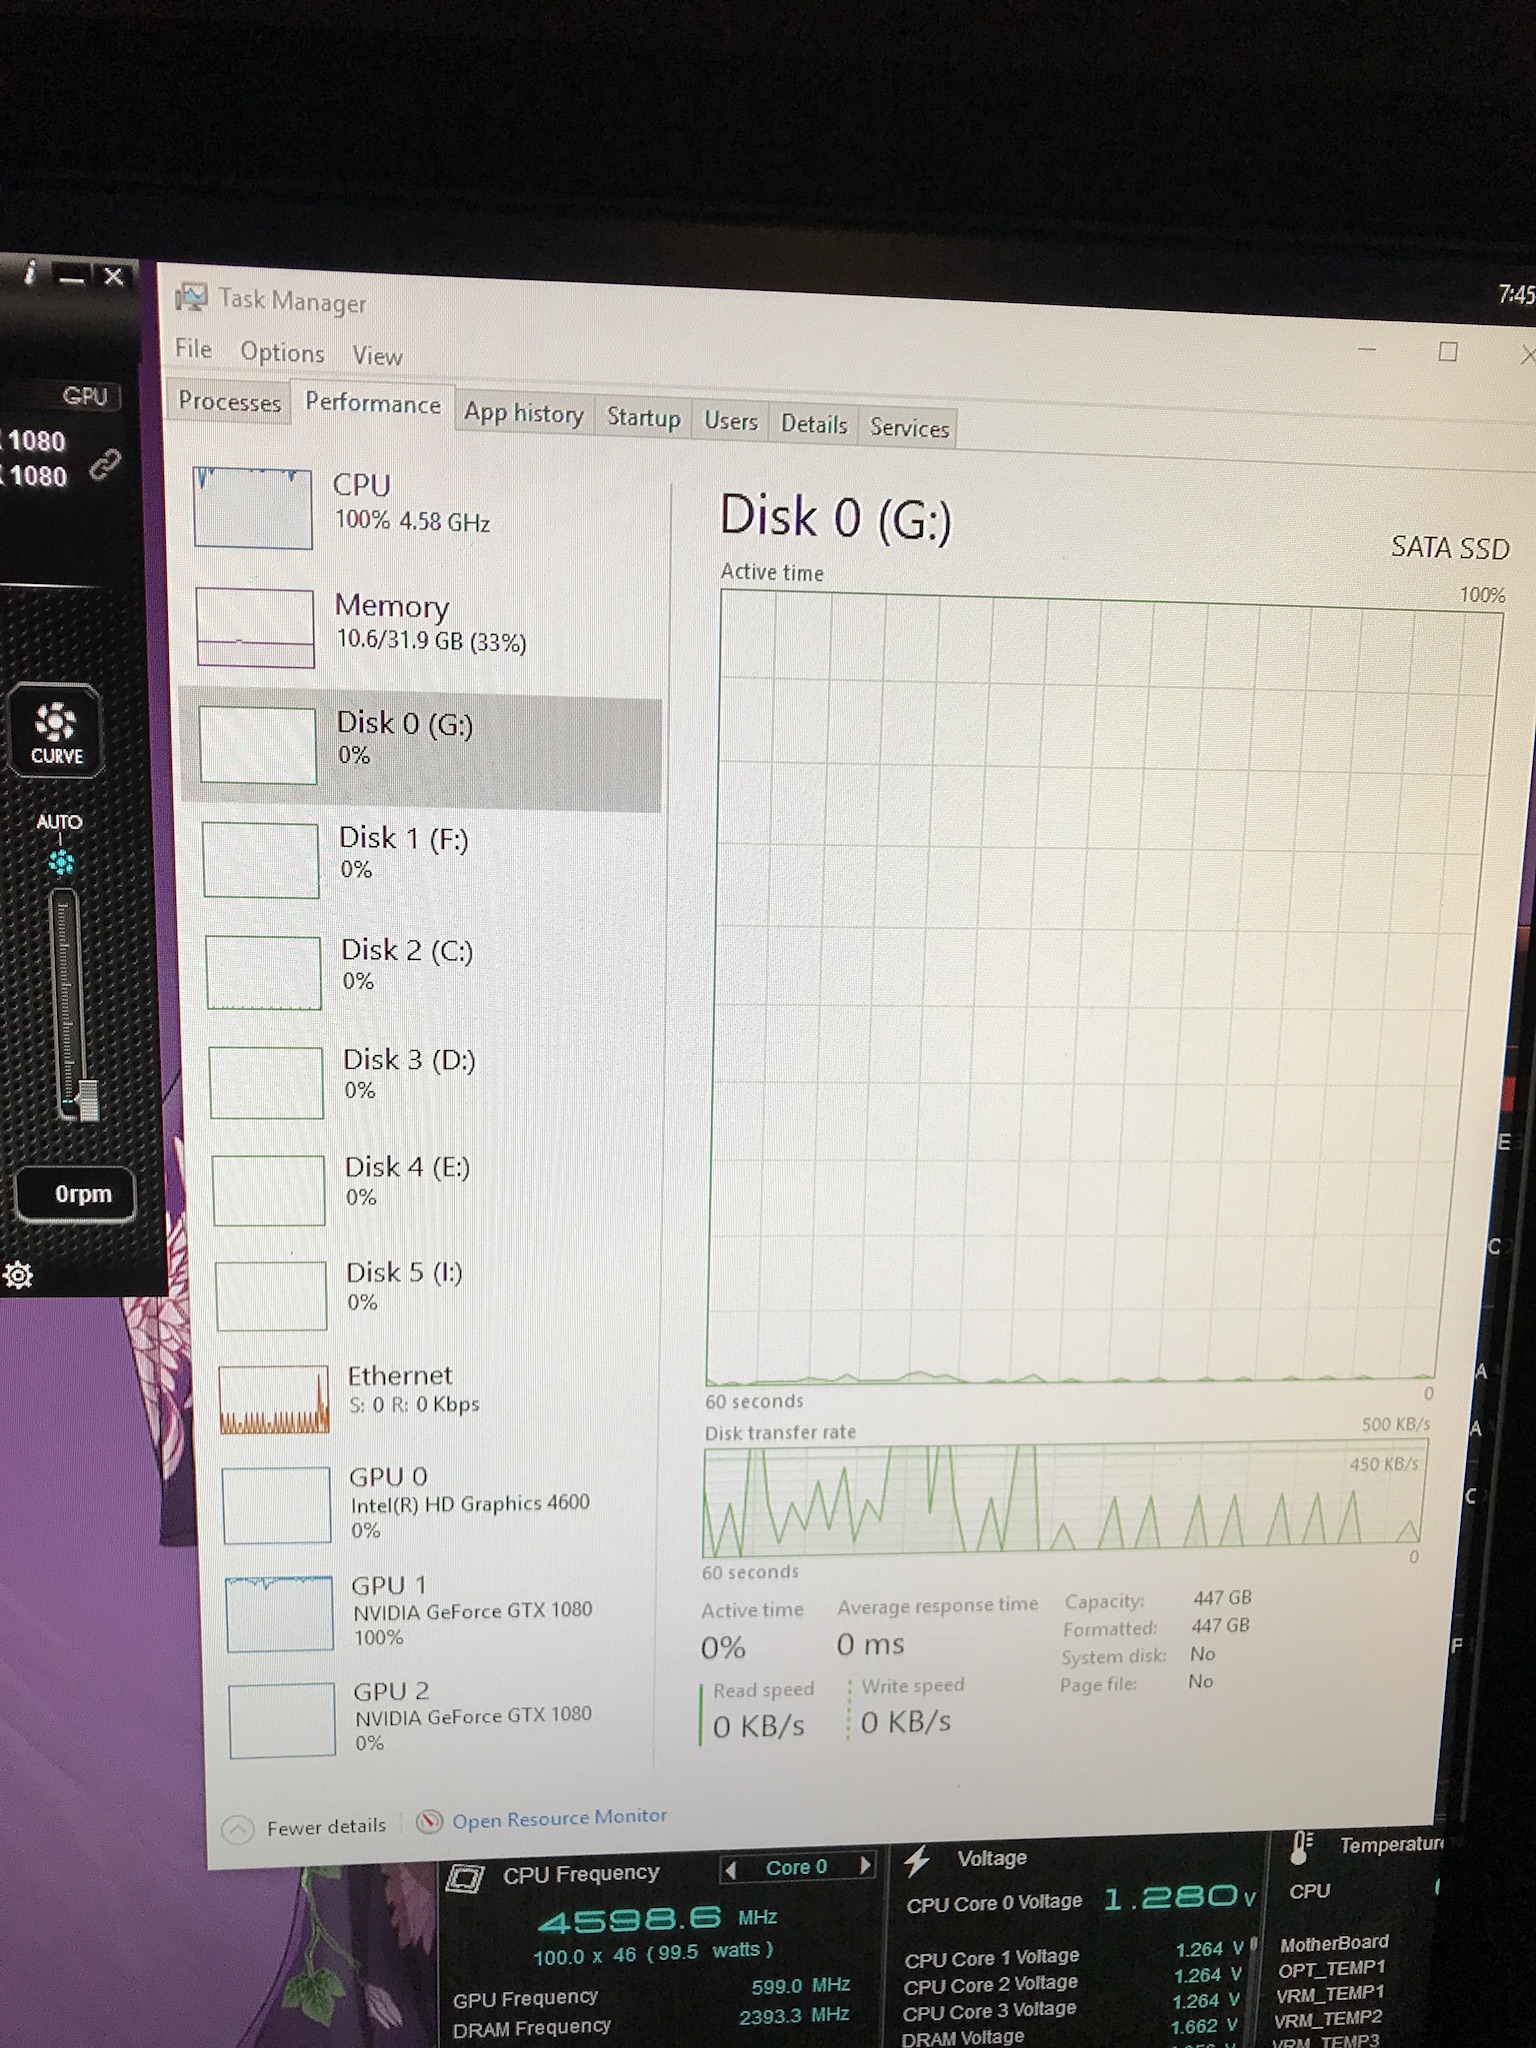The width and height of the screenshot is (1536, 2048).
Task: Open Resource Monitor link
Action: (x=559, y=1818)
